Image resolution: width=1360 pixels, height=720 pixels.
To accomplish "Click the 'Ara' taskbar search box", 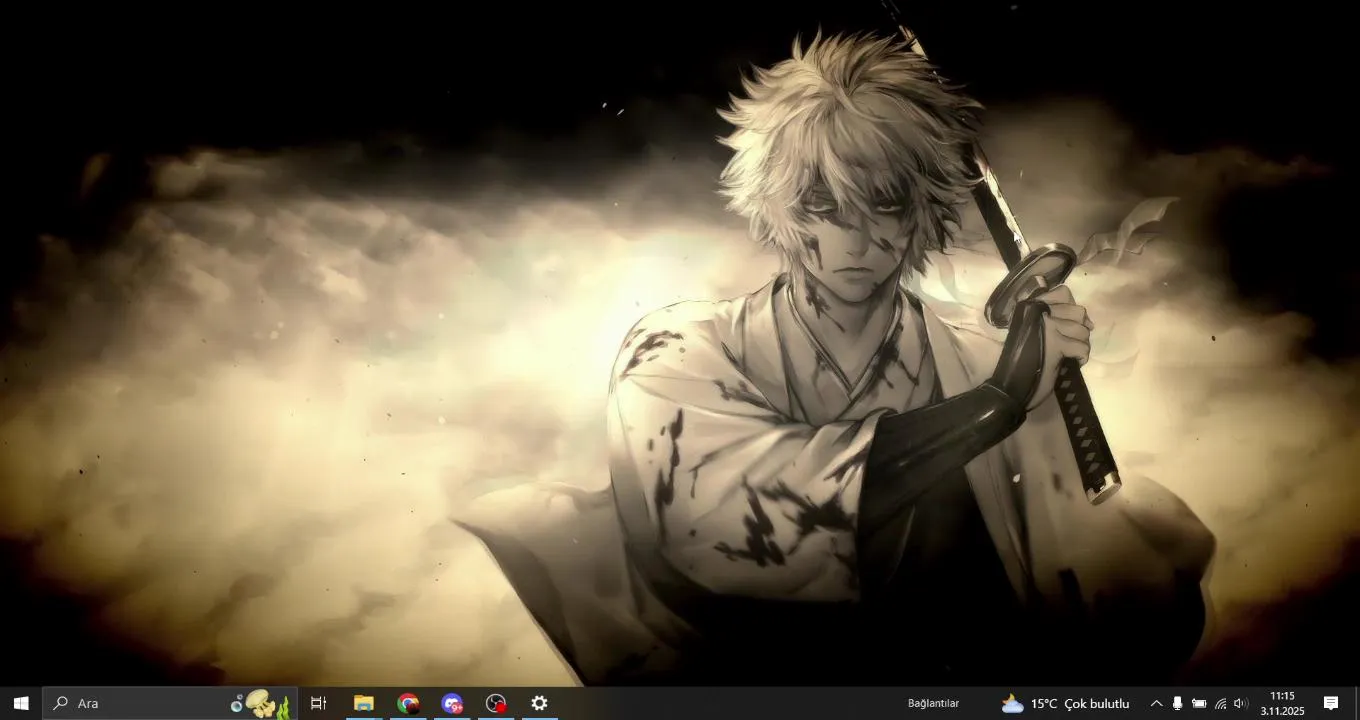I will [170, 703].
